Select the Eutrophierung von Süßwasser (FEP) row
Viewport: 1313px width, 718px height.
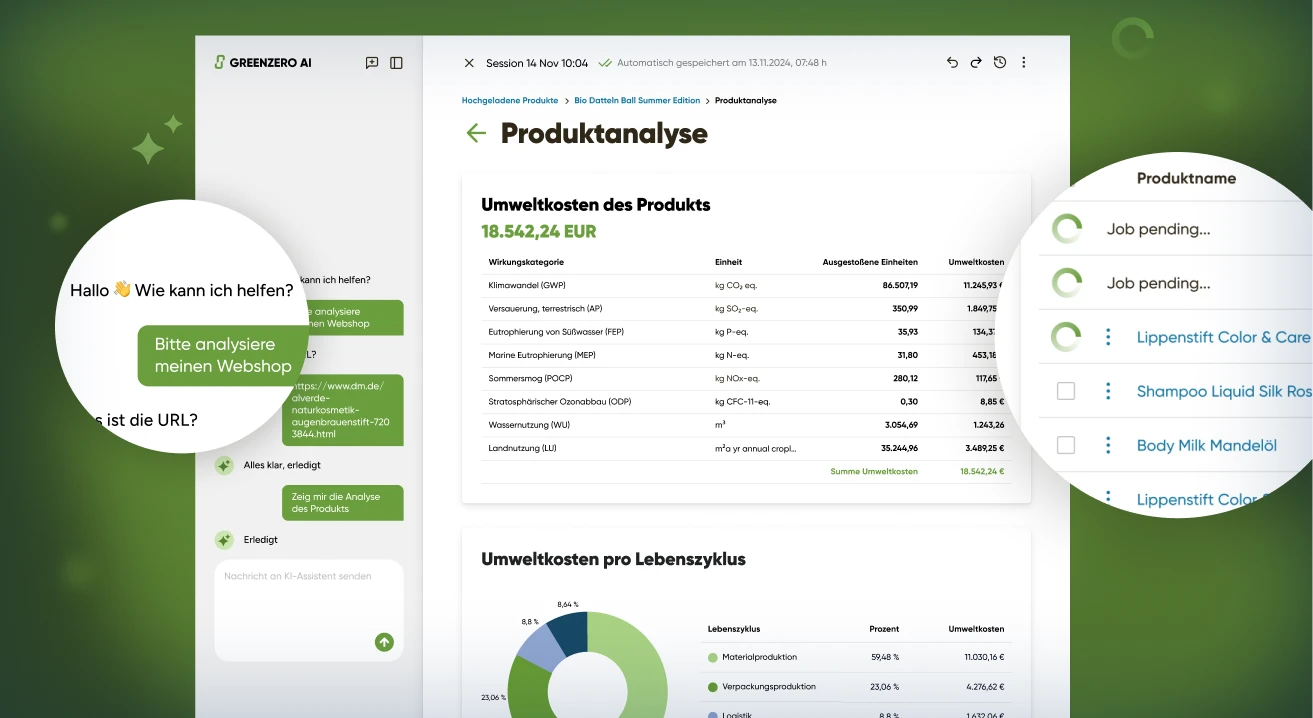(x=746, y=331)
